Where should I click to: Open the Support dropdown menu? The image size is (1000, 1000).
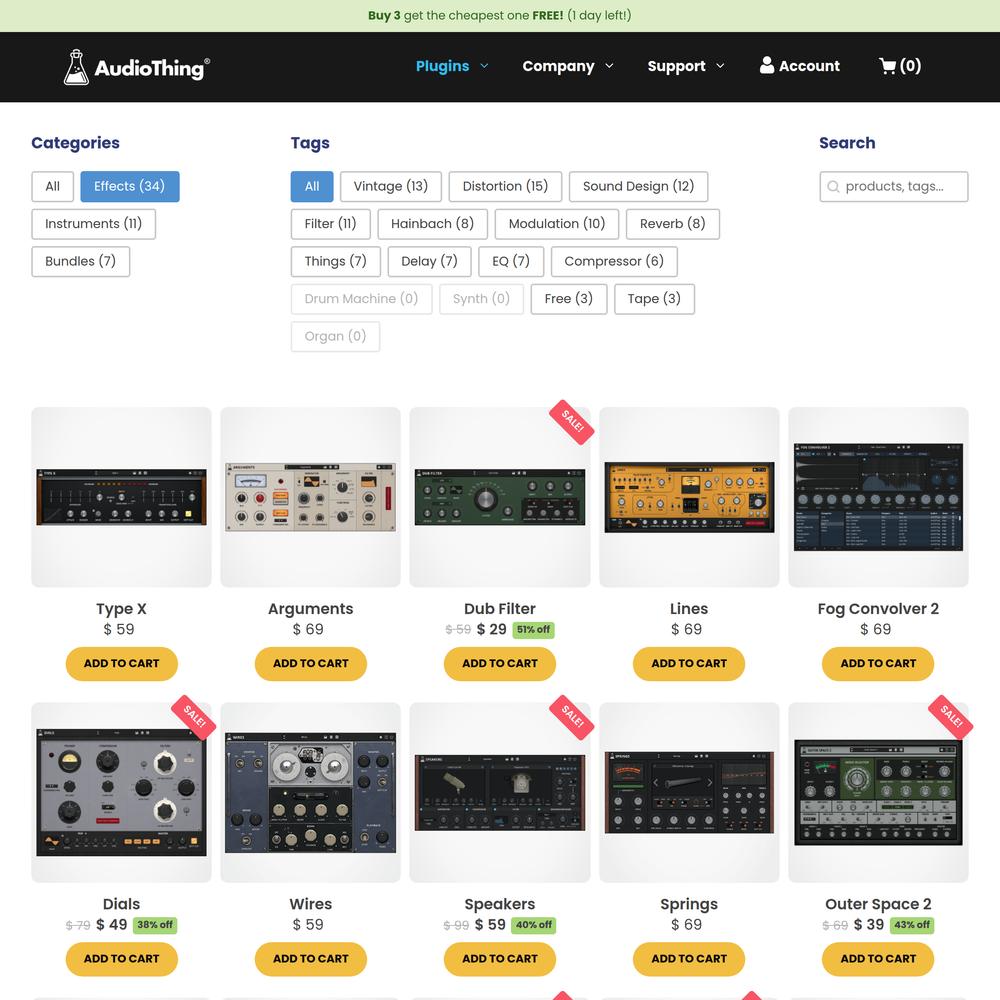pos(685,66)
